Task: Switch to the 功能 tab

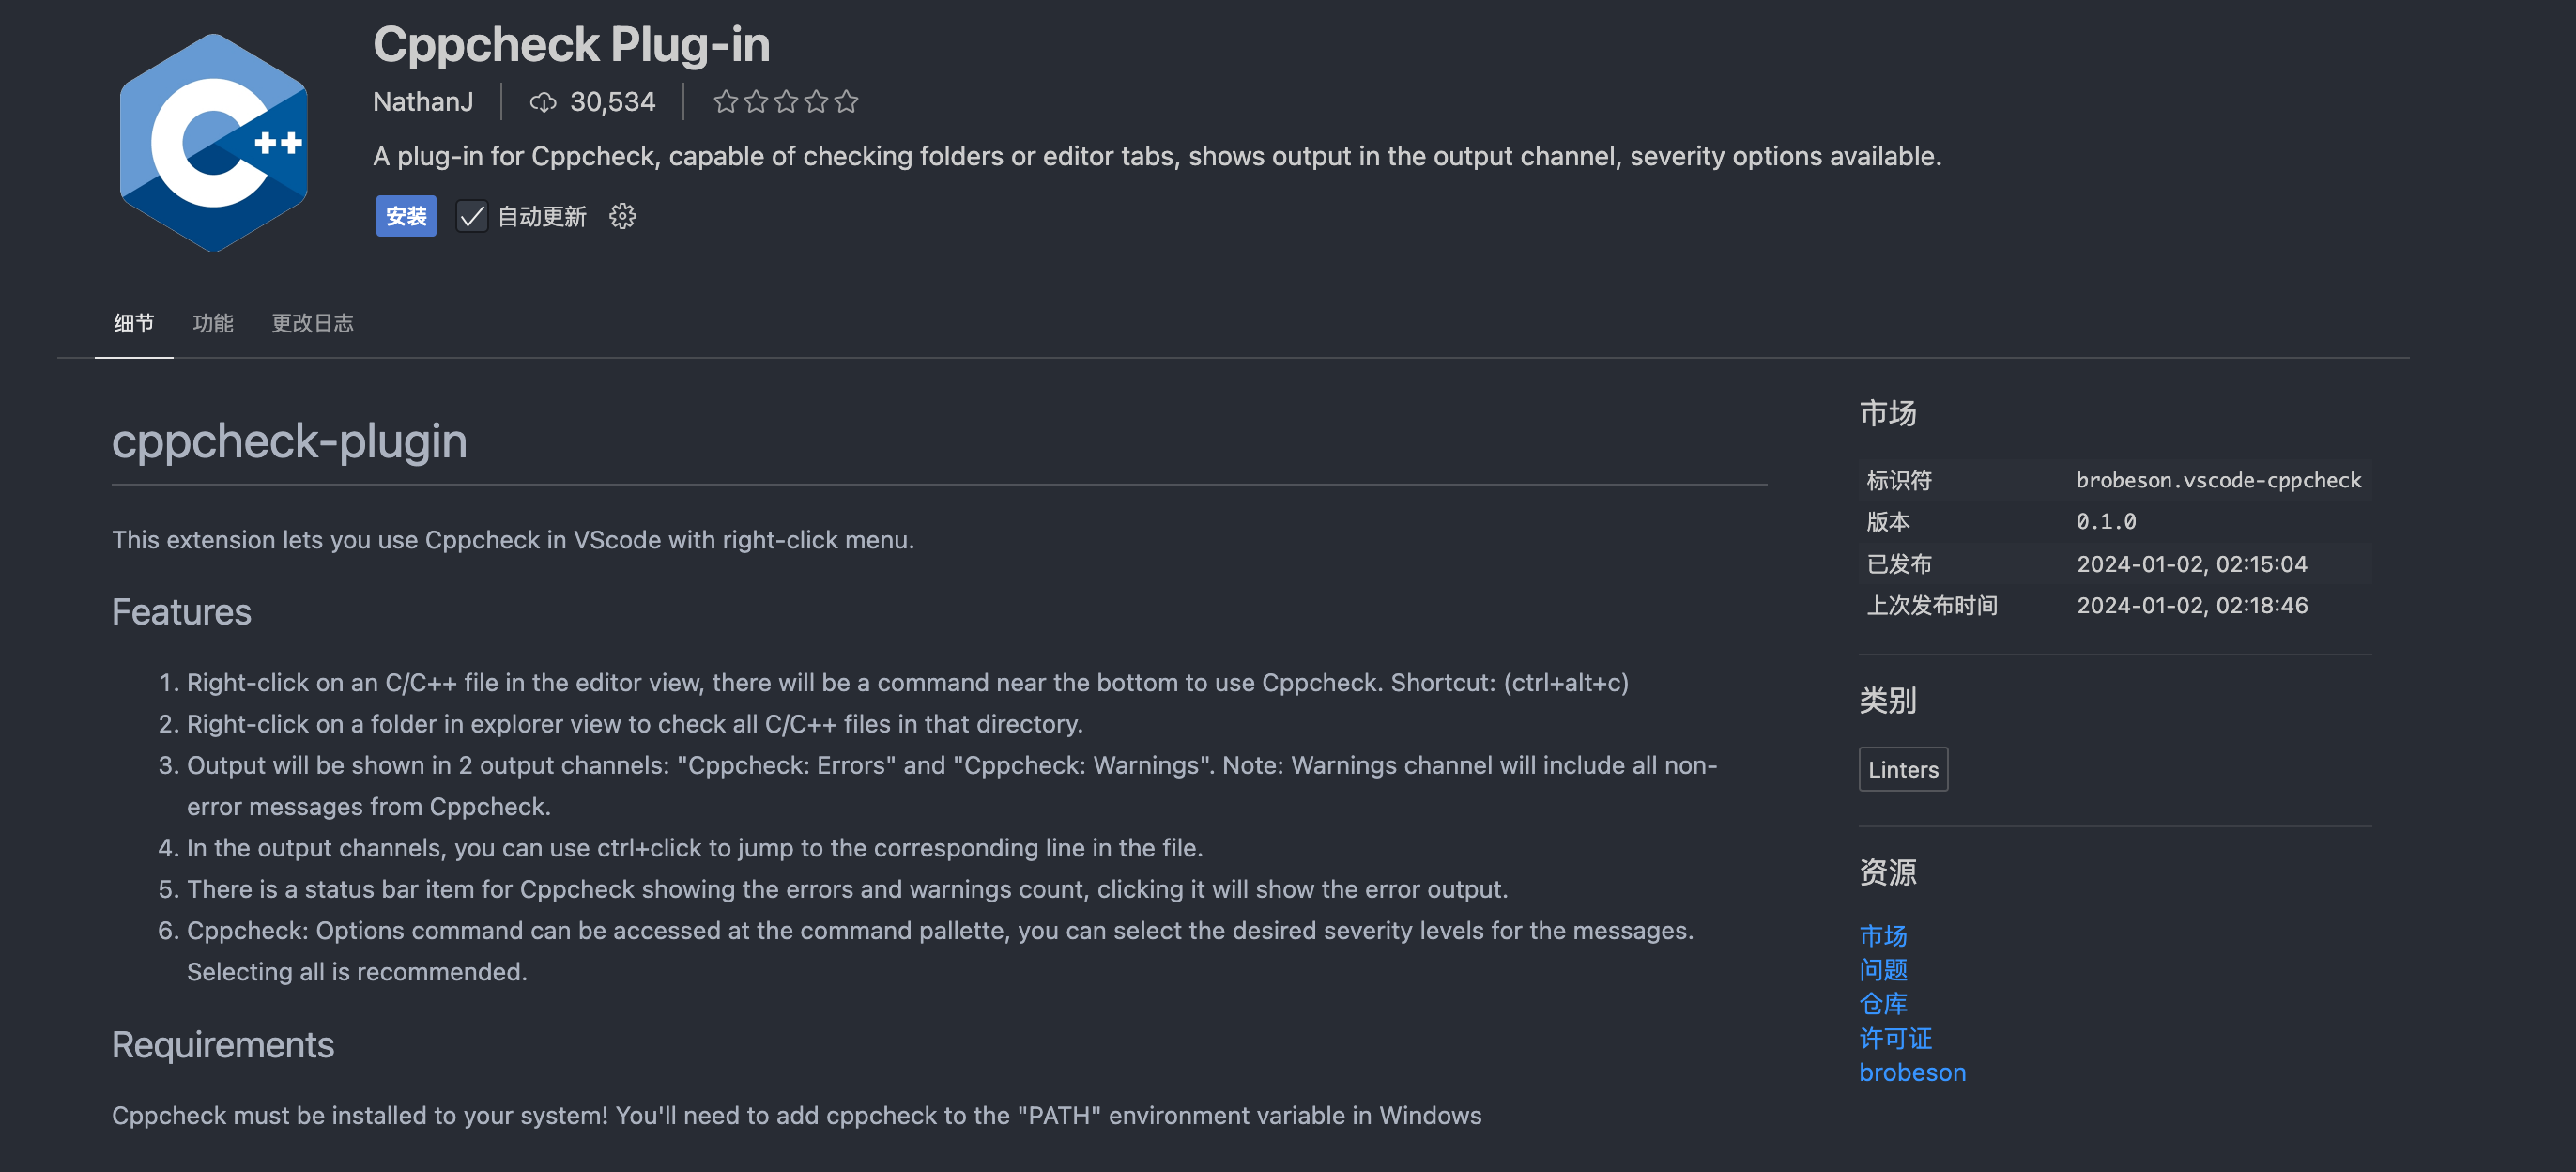Action: [213, 323]
